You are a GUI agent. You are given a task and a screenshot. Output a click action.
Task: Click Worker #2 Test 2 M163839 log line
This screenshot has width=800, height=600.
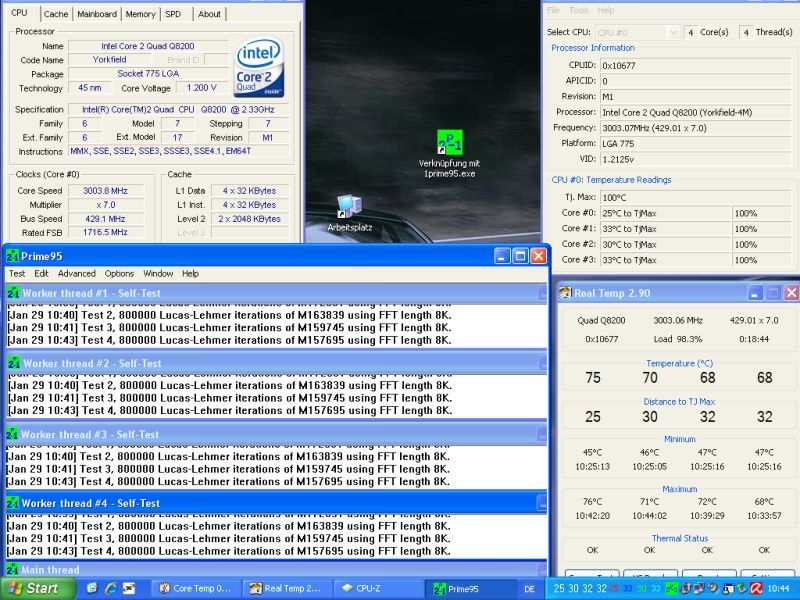pos(230,385)
